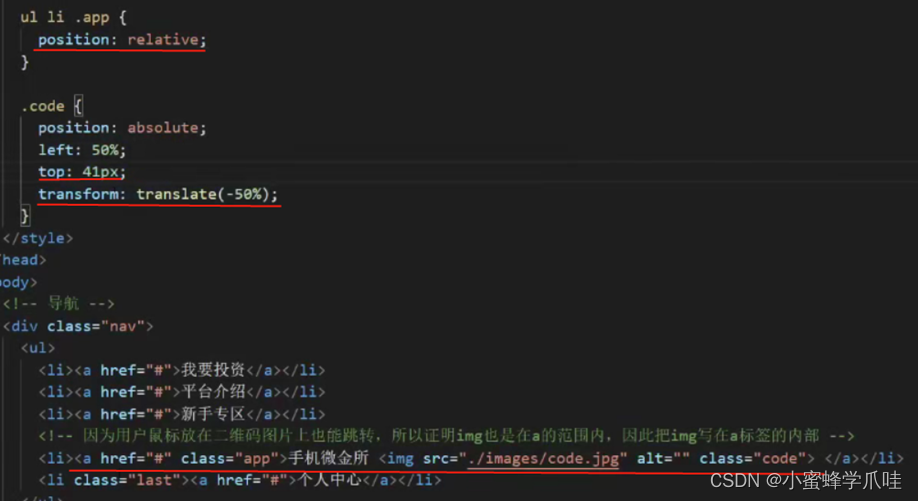Click the class="app" attribute
The width and height of the screenshot is (918, 501).
pos(230,458)
